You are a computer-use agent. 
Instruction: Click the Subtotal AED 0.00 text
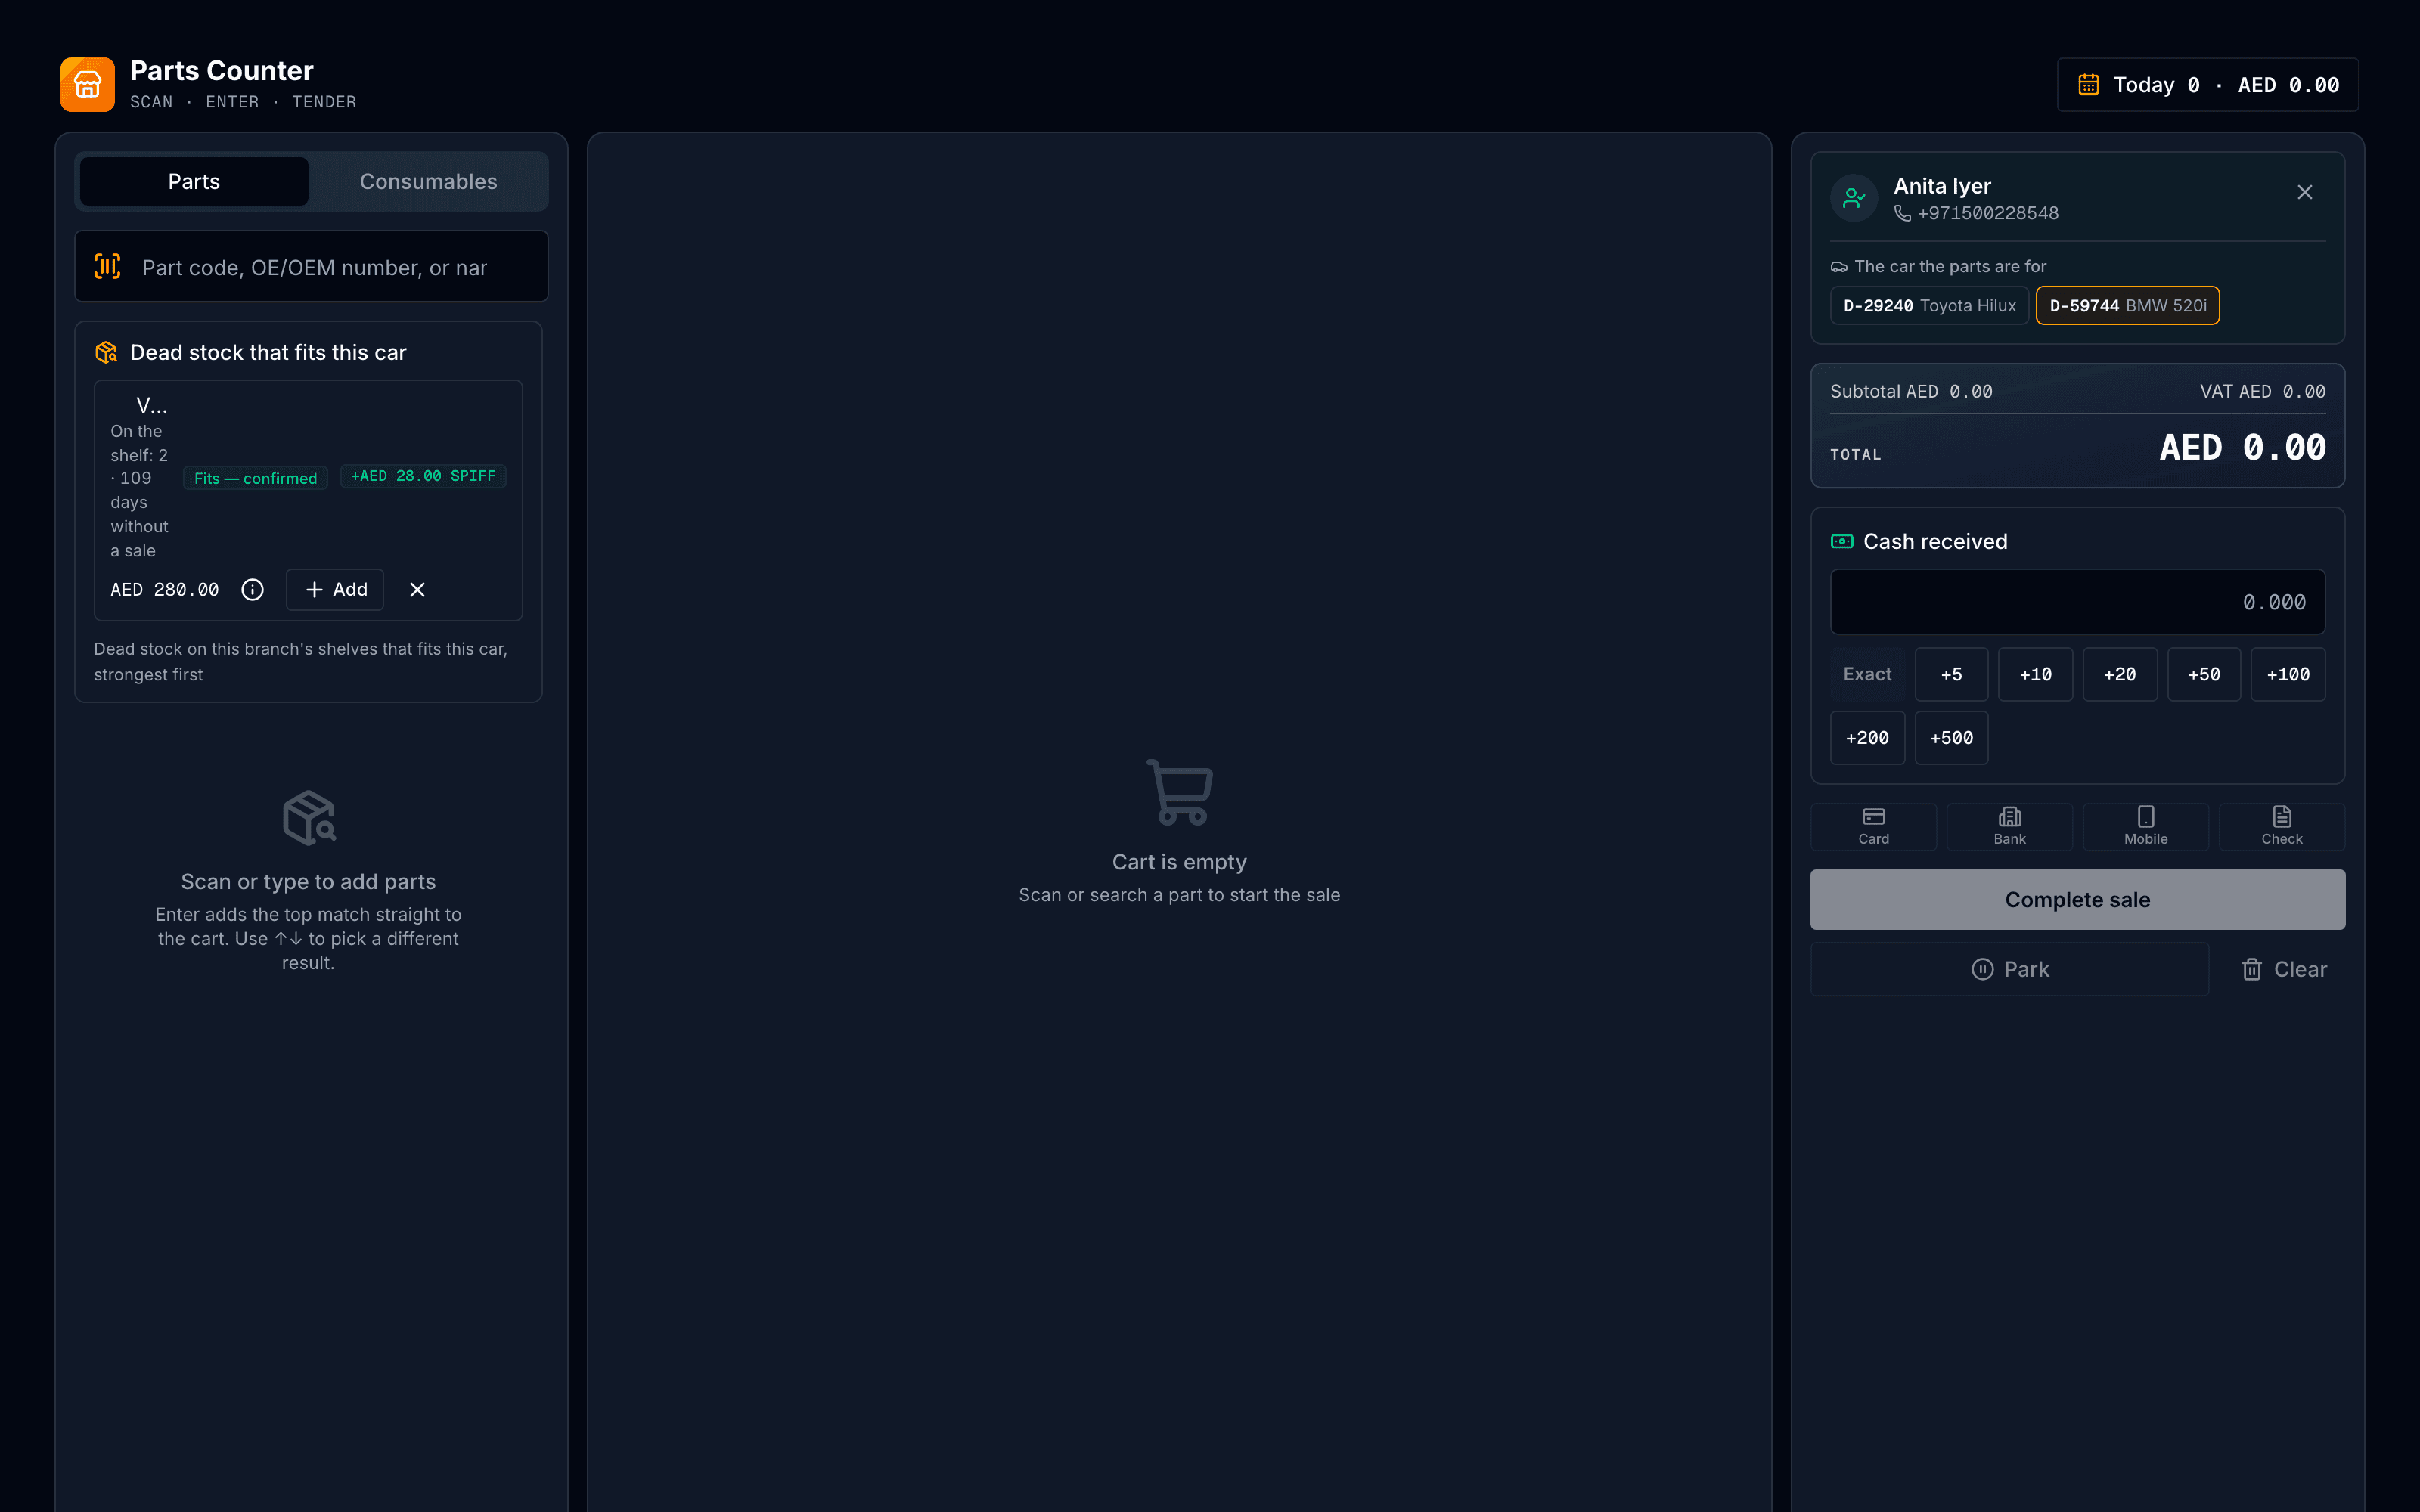click(1911, 391)
